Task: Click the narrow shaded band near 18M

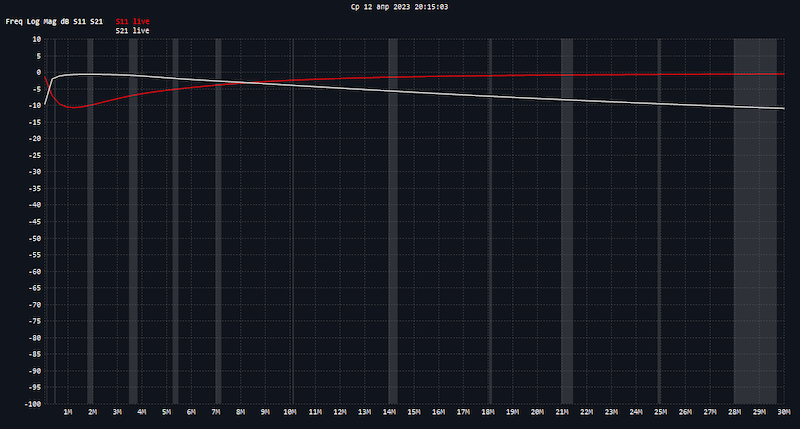Action: click(490, 220)
